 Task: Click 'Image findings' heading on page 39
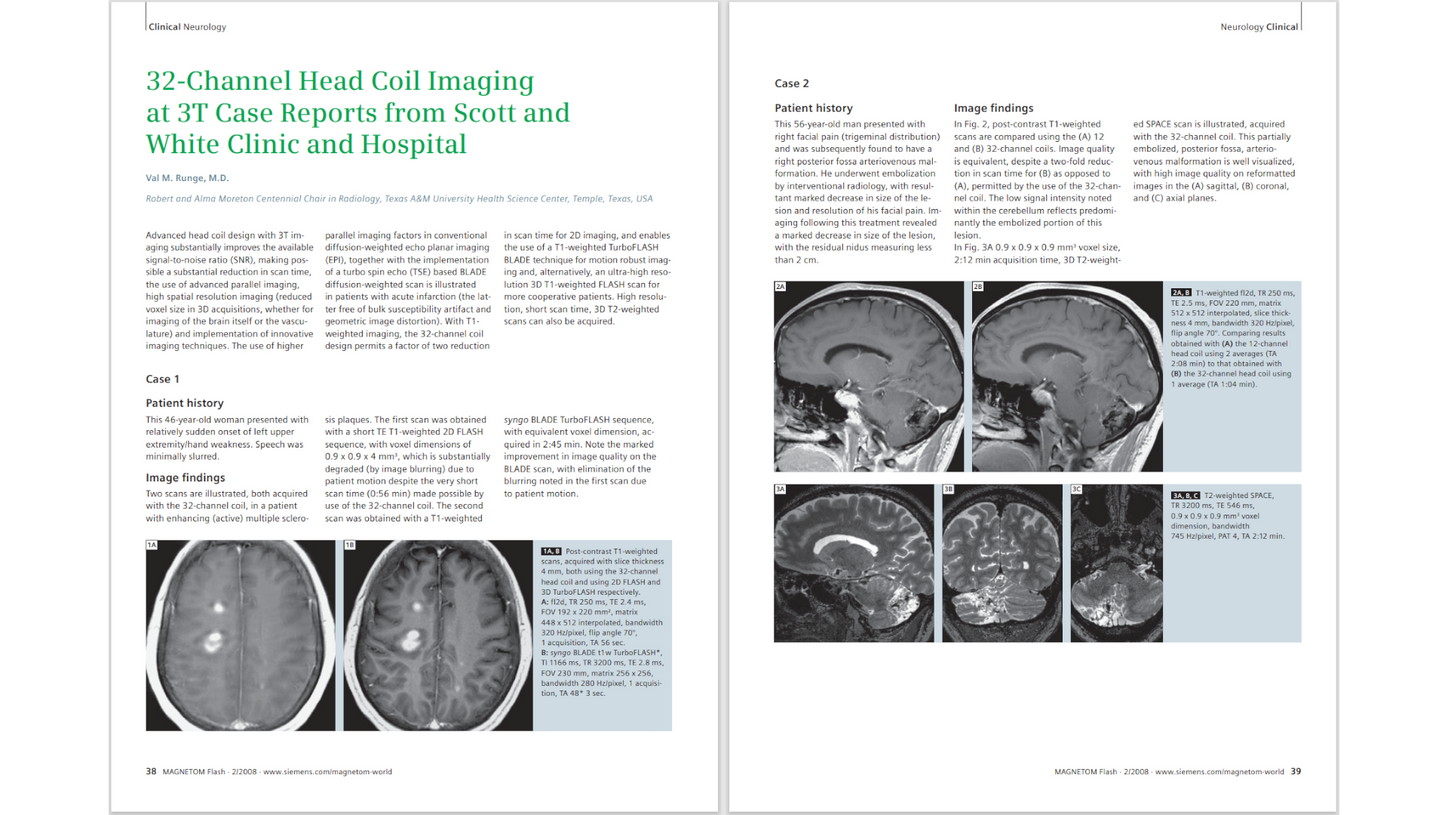(993, 108)
